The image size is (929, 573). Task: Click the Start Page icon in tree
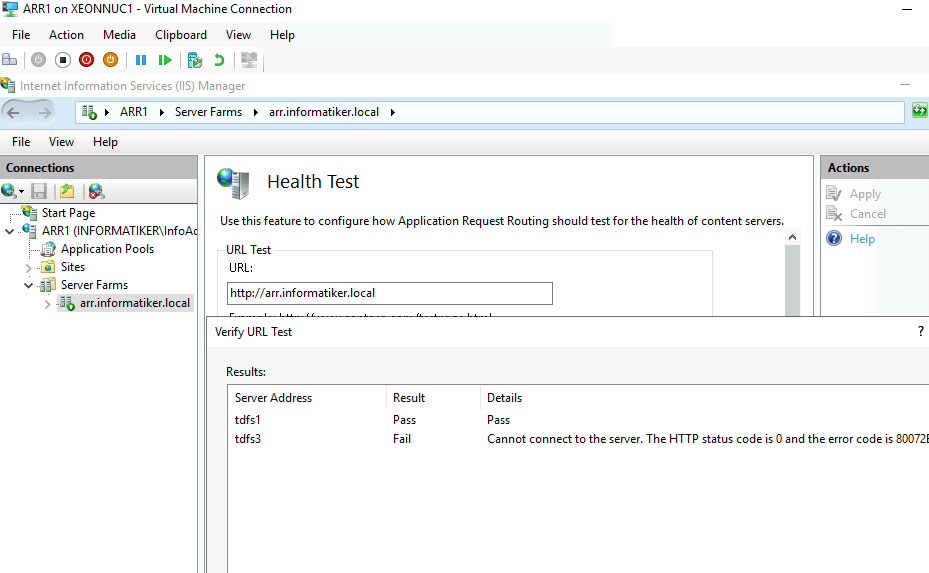pos(30,212)
